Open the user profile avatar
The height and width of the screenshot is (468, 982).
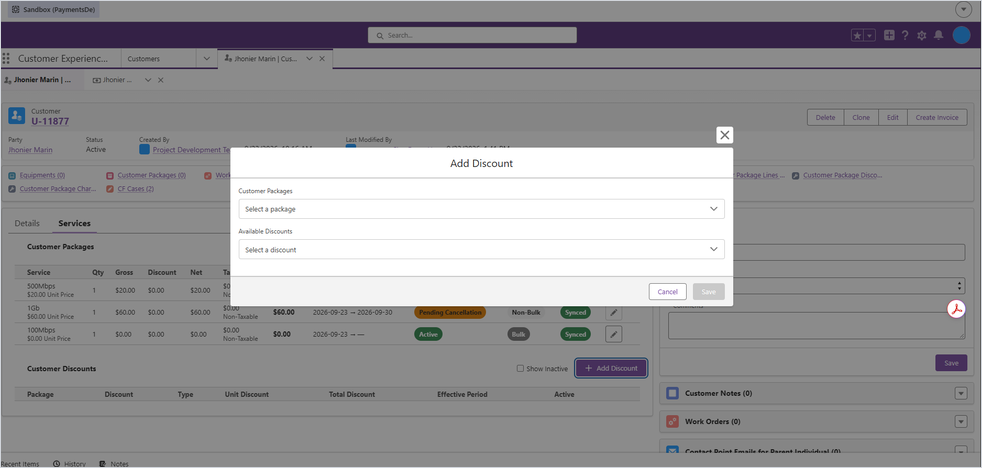(961, 35)
